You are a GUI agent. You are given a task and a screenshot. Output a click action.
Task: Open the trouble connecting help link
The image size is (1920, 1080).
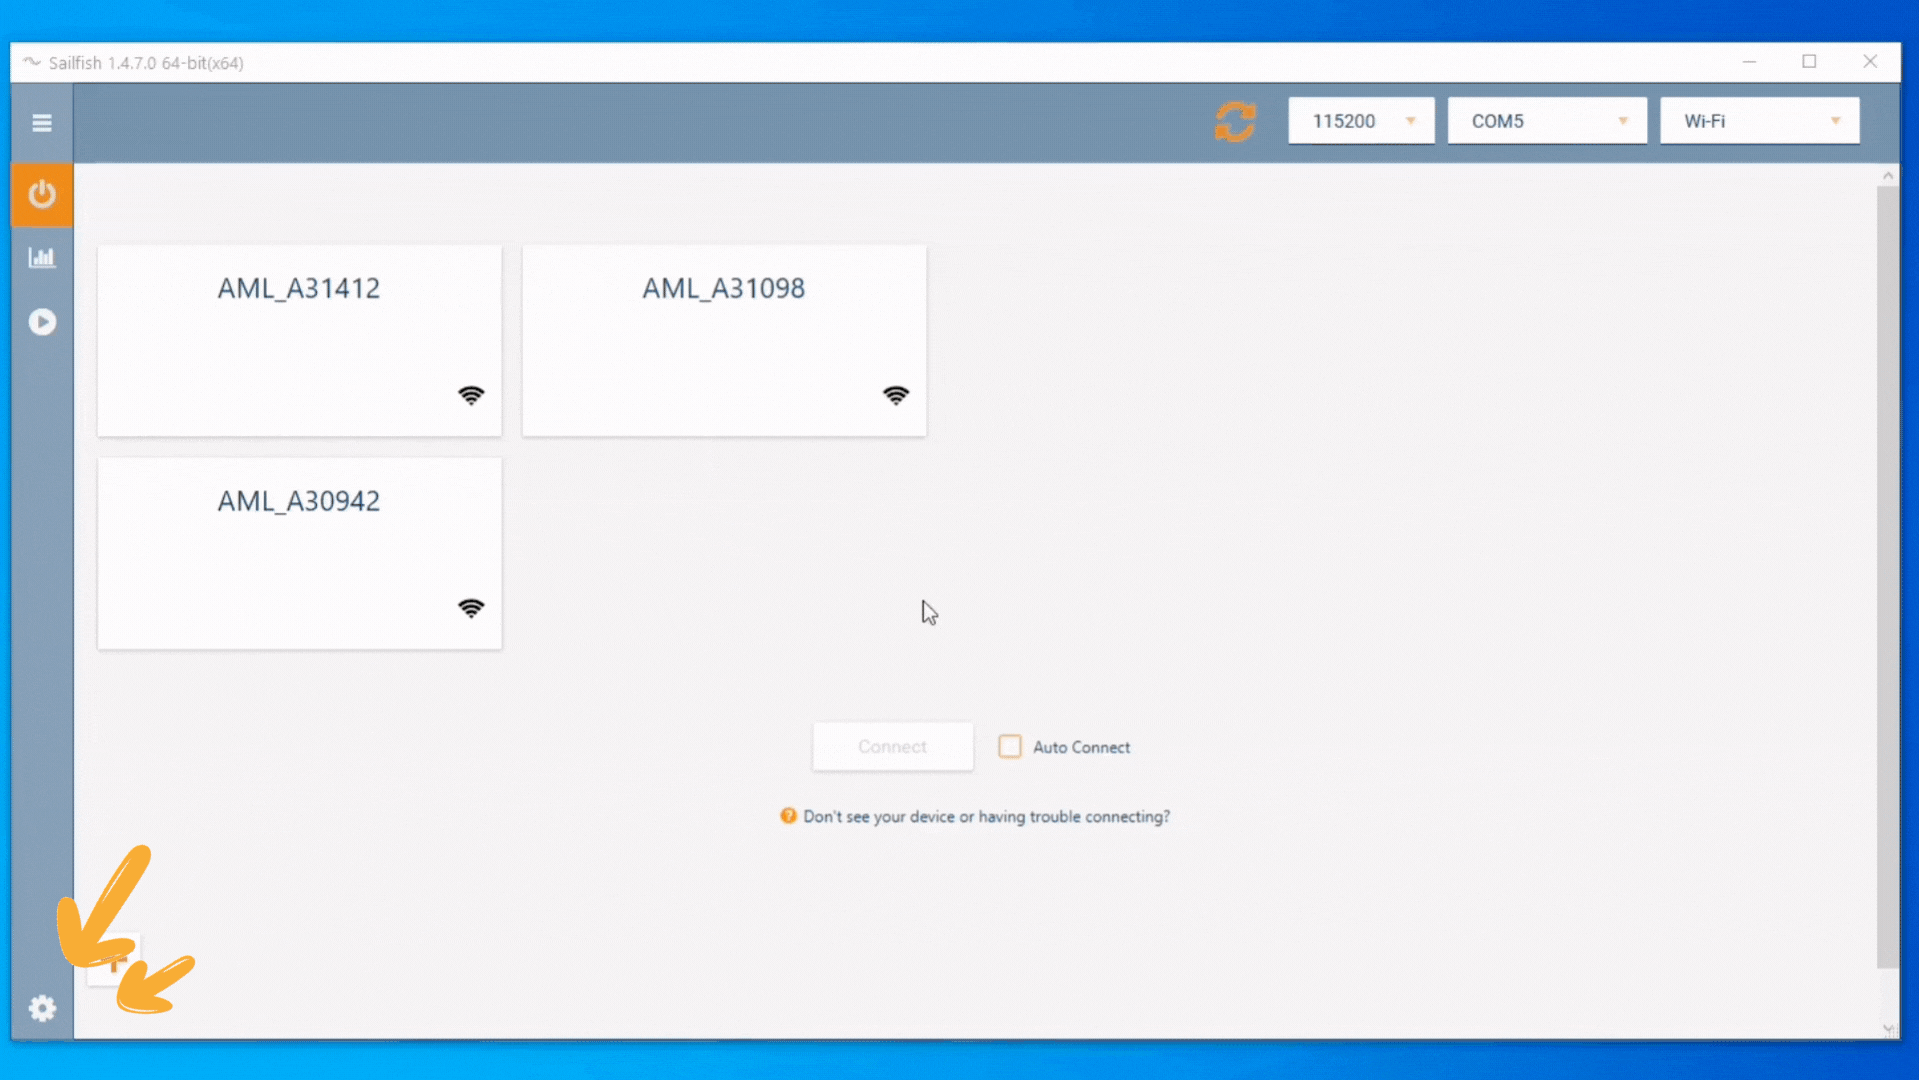click(986, 816)
